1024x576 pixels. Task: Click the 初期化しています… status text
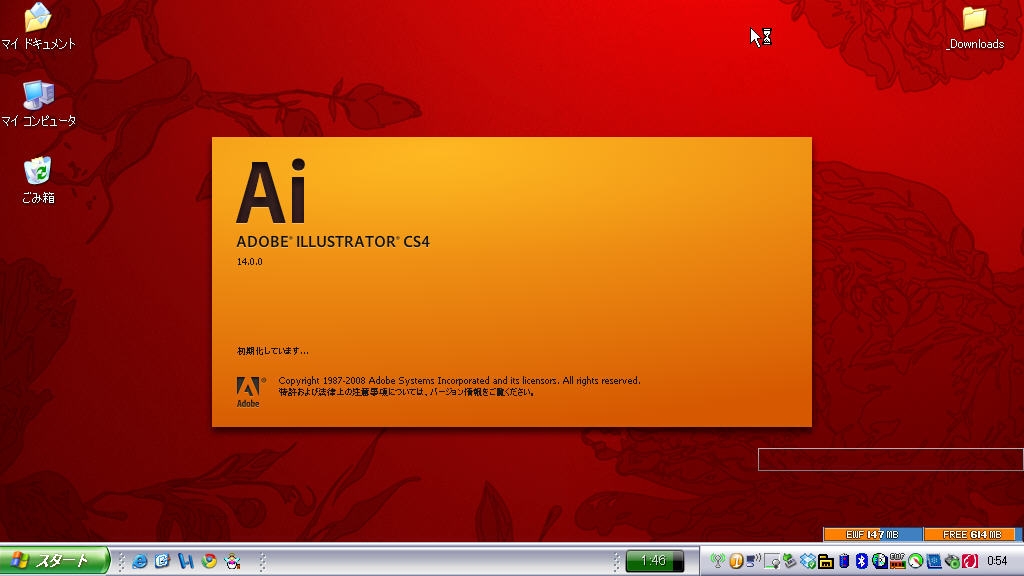[272, 351]
